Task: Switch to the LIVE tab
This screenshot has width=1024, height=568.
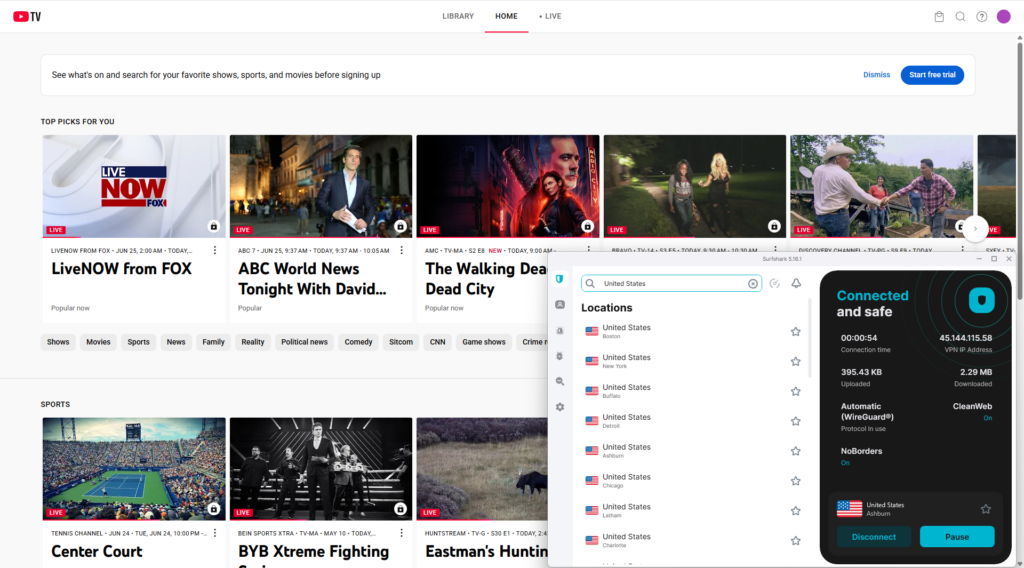Action: coord(550,16)
